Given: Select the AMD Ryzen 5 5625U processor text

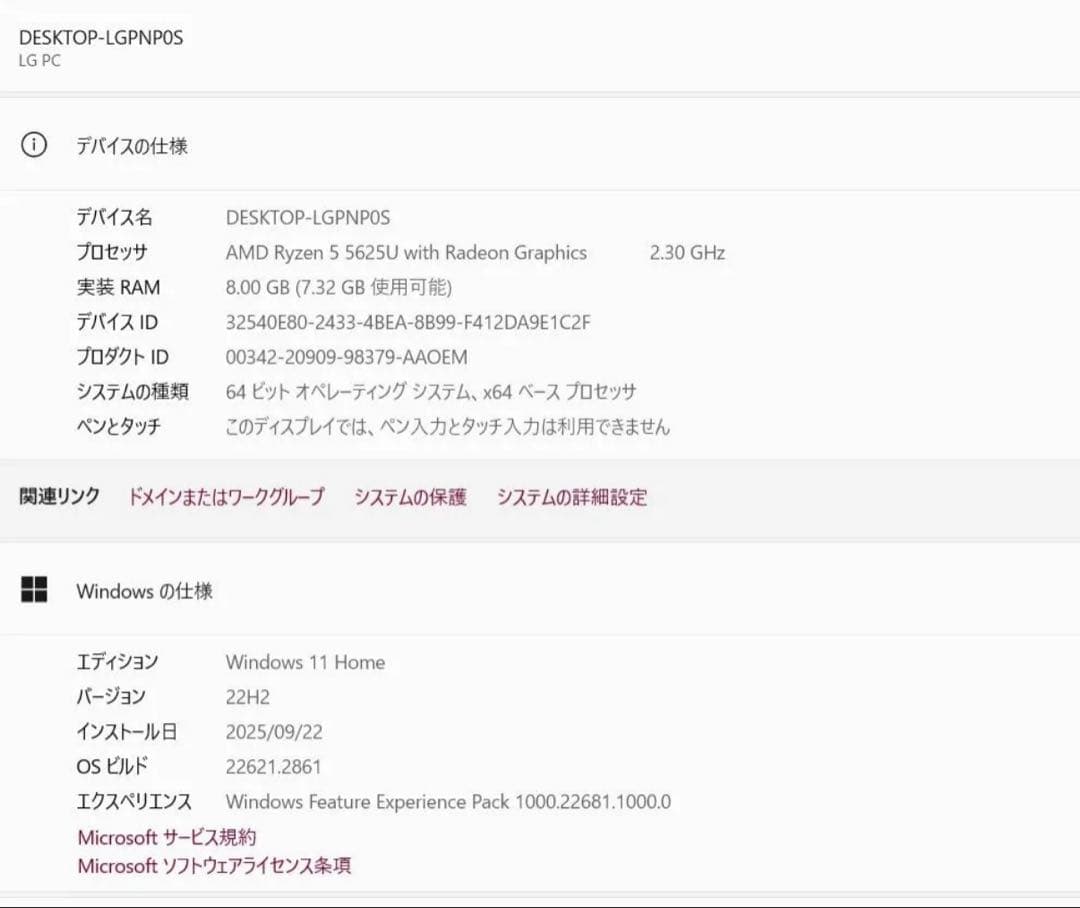Looking at the screenshot, I should click(x=405, y=252).
